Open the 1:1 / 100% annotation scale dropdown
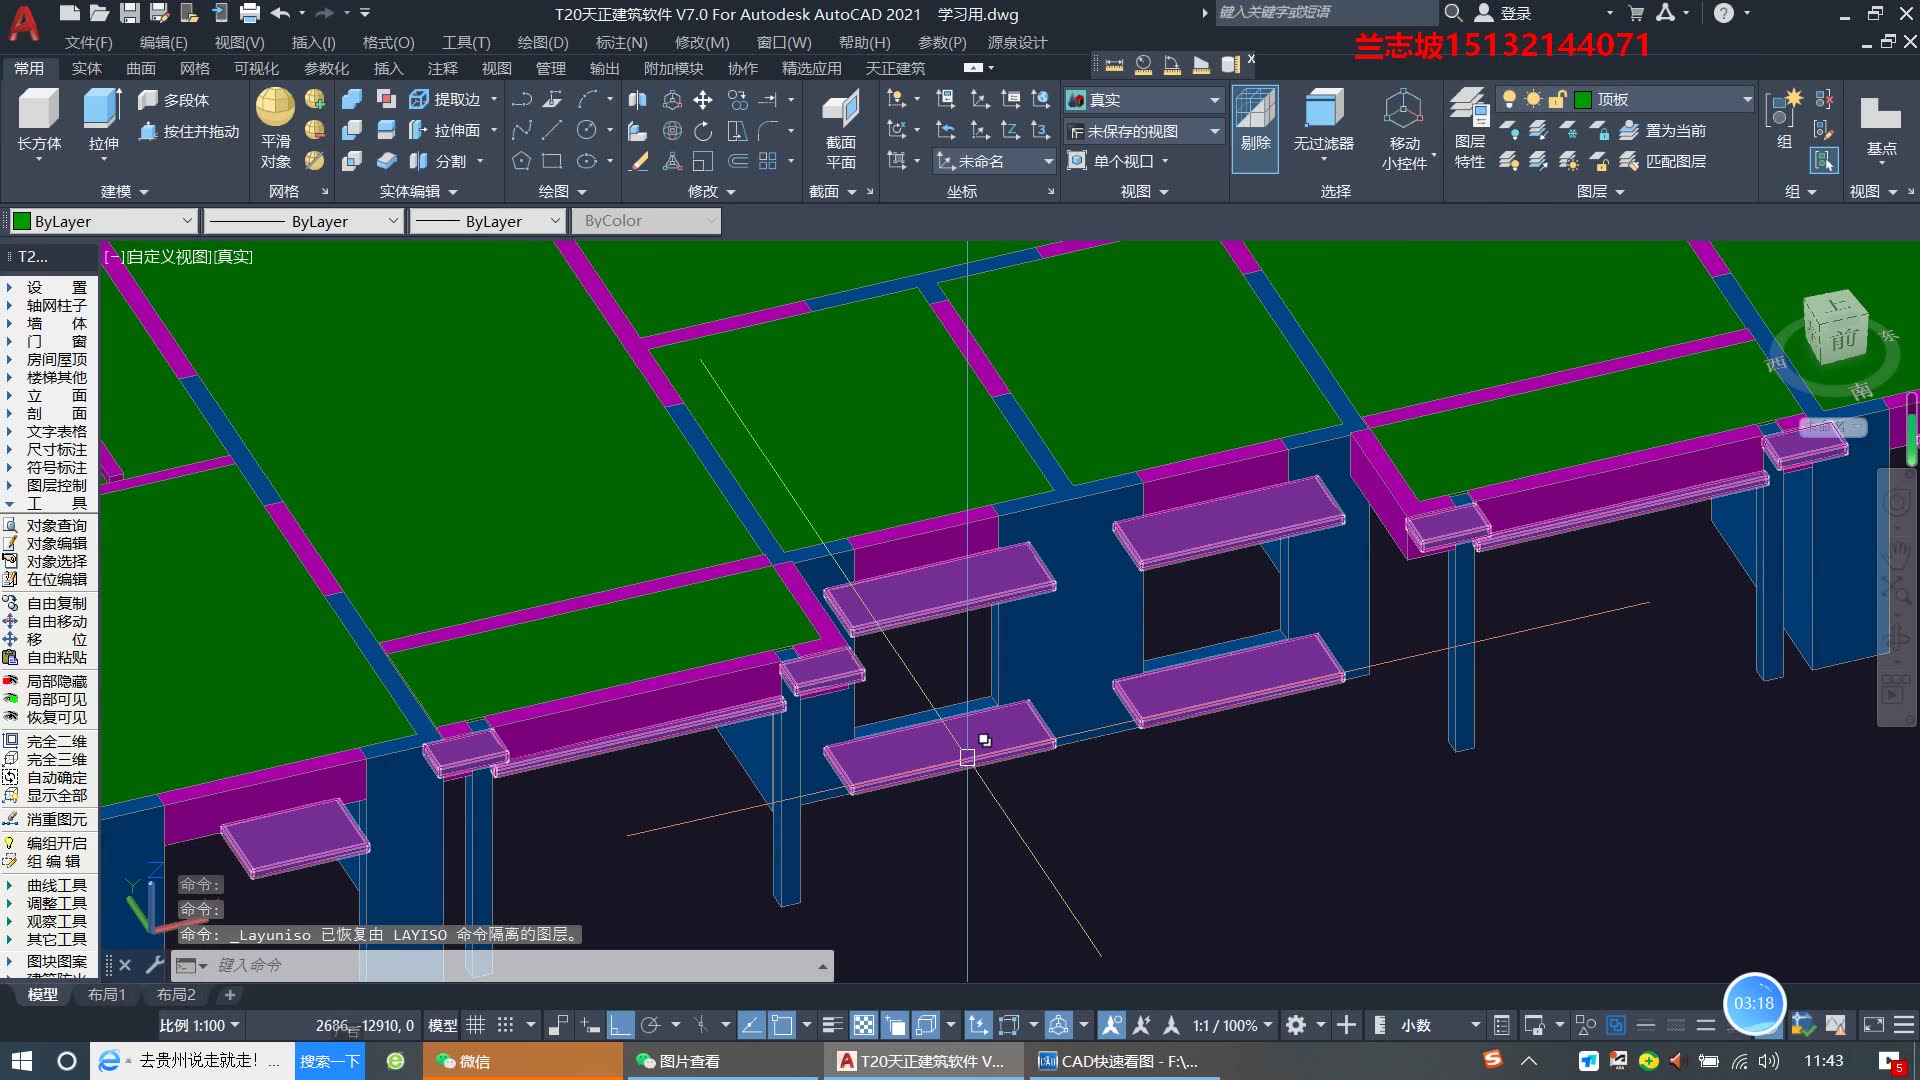Screen dimensions: 1920x1080 [1232, 1025]
